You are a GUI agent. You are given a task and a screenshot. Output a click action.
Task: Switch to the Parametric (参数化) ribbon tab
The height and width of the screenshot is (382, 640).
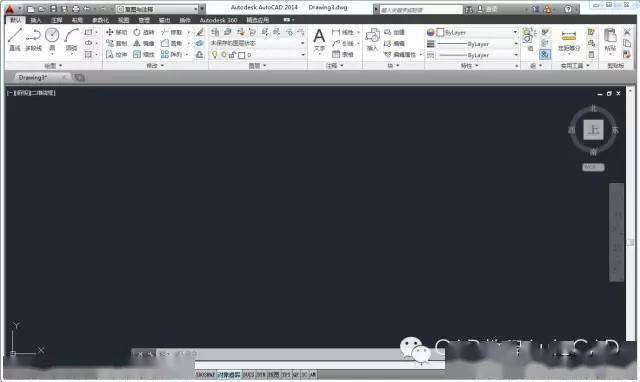(100, 20)
